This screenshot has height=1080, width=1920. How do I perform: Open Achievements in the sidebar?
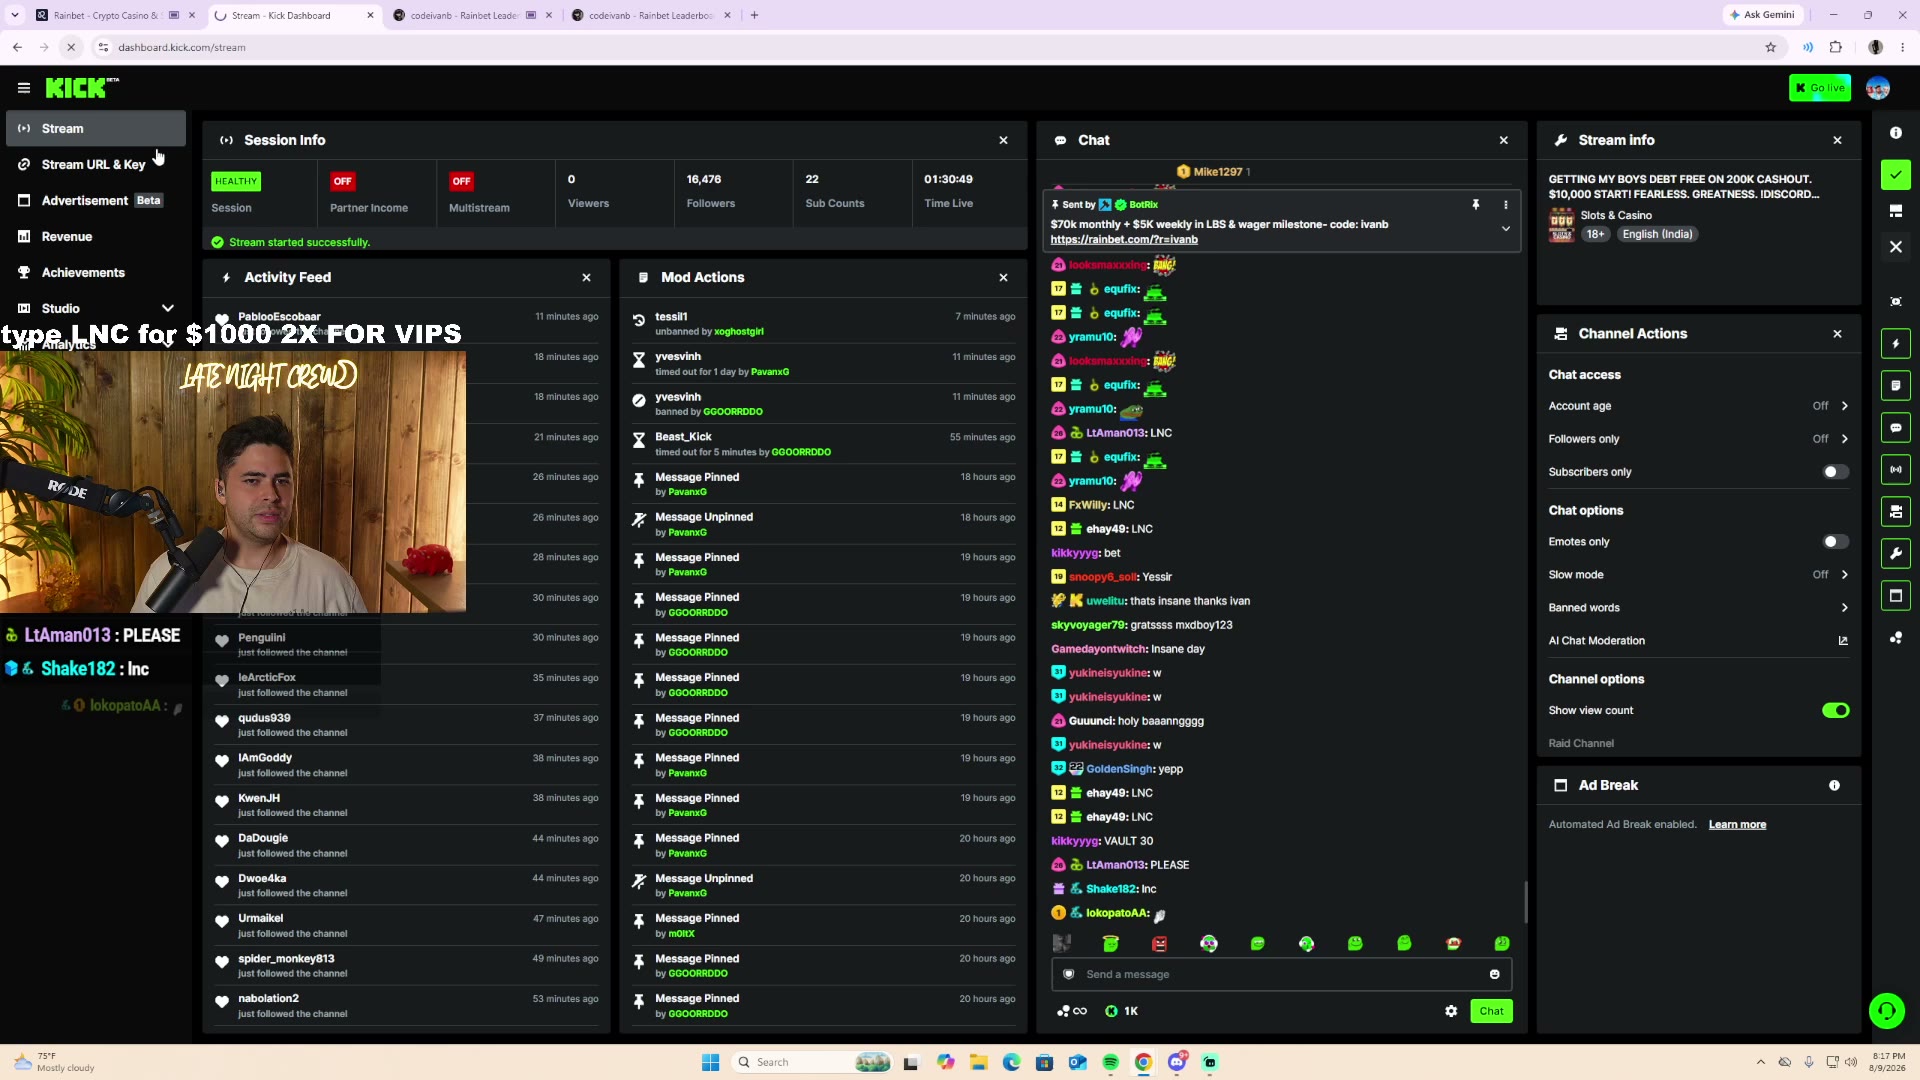96,273
